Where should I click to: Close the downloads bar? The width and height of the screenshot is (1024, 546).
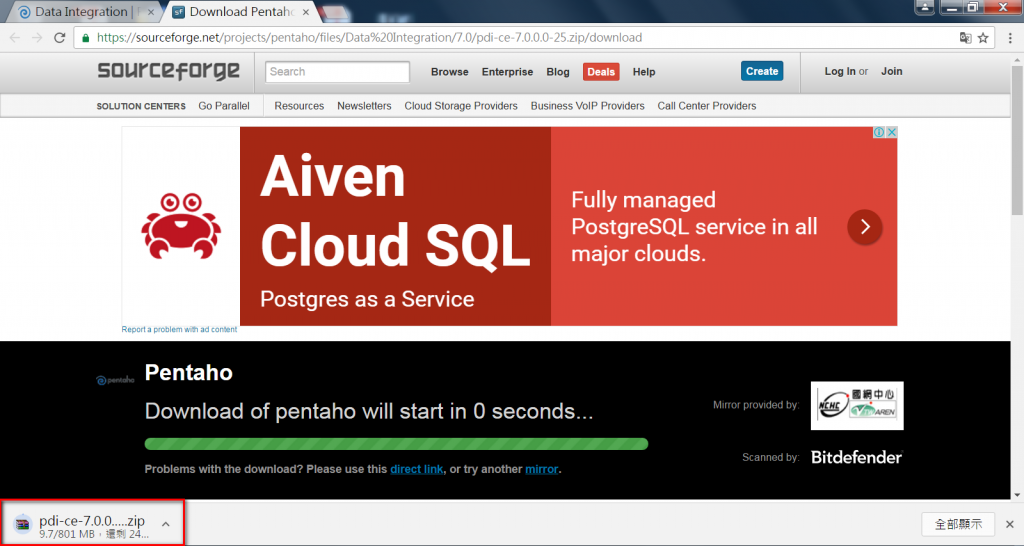point(1010,524)
